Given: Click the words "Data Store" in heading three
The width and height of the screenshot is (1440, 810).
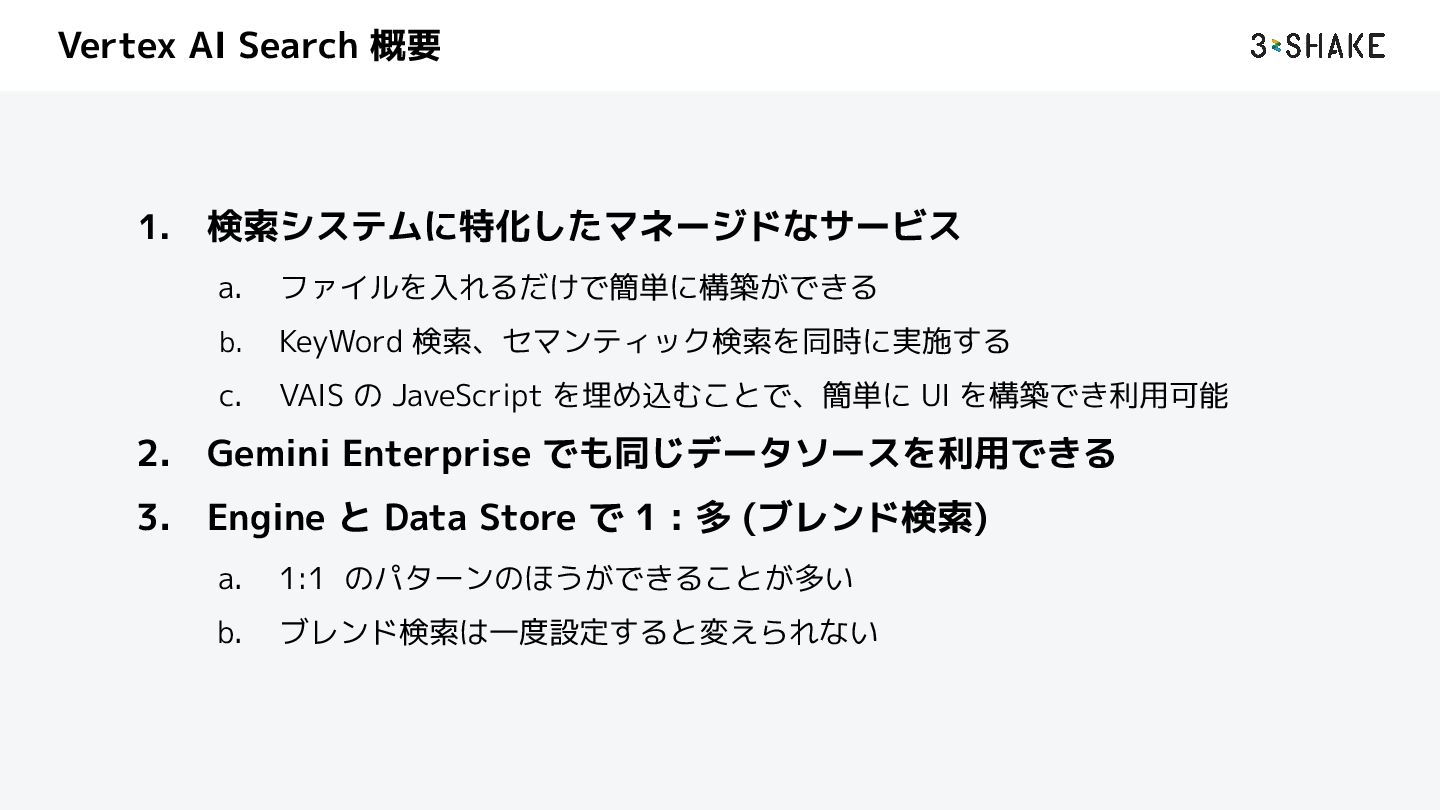Looking at the screenshot, I should click(x=479, y=517).
